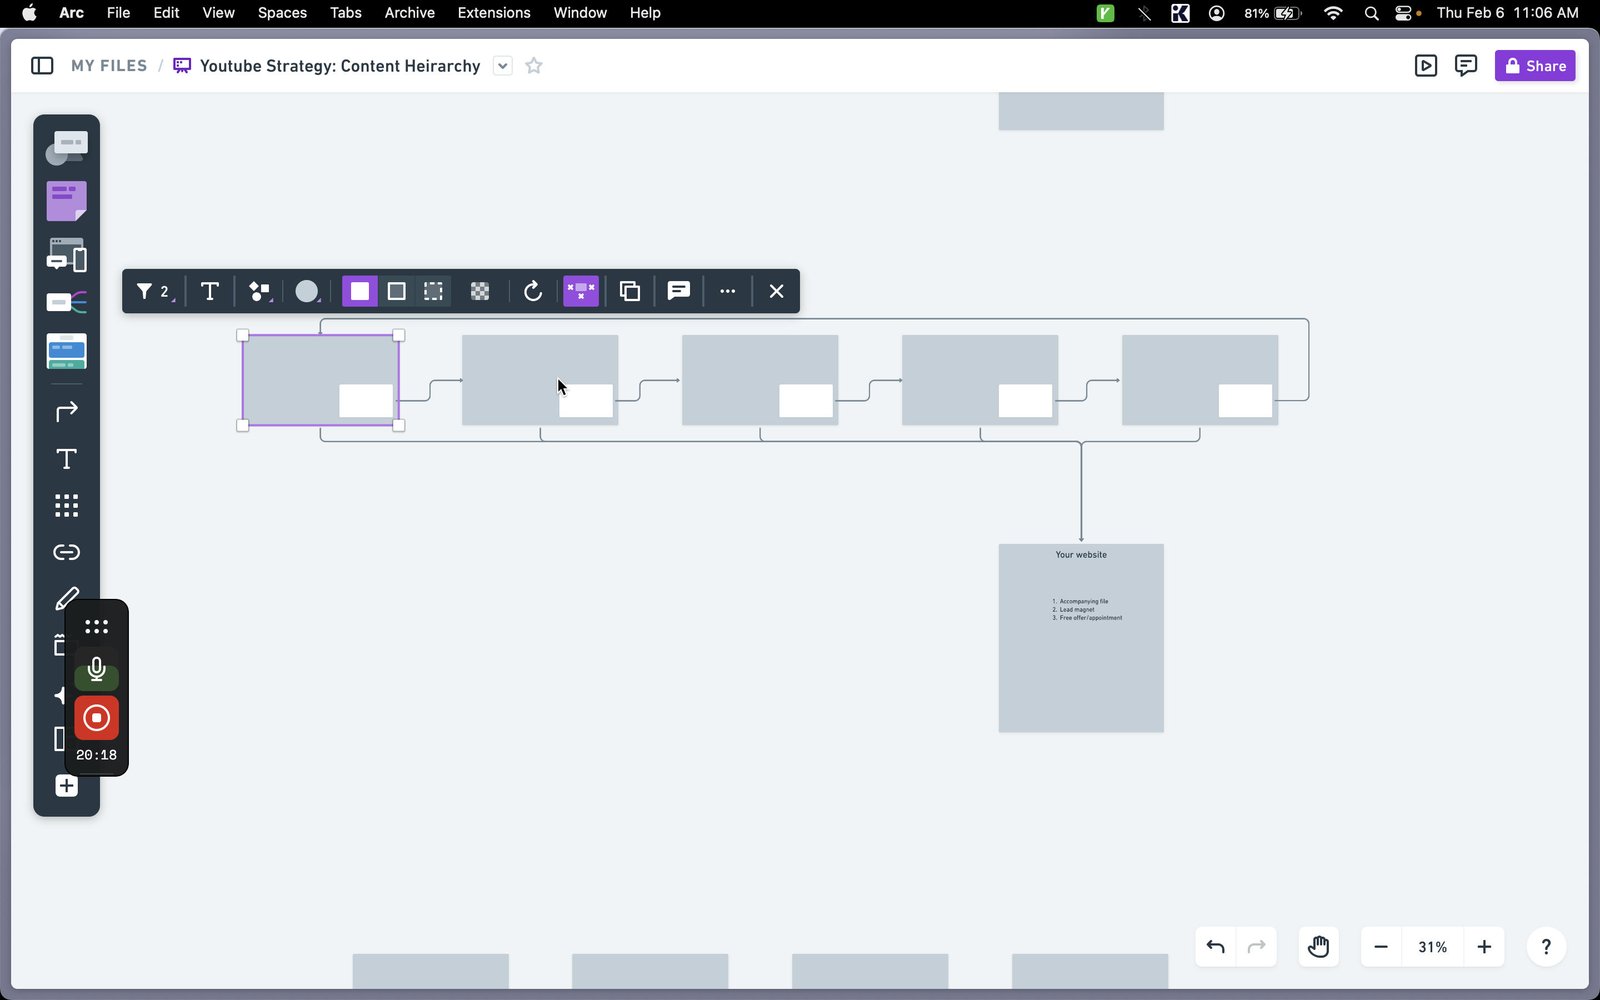
Task: Toggle the purple alignment snap option
Action: (580, 291)
